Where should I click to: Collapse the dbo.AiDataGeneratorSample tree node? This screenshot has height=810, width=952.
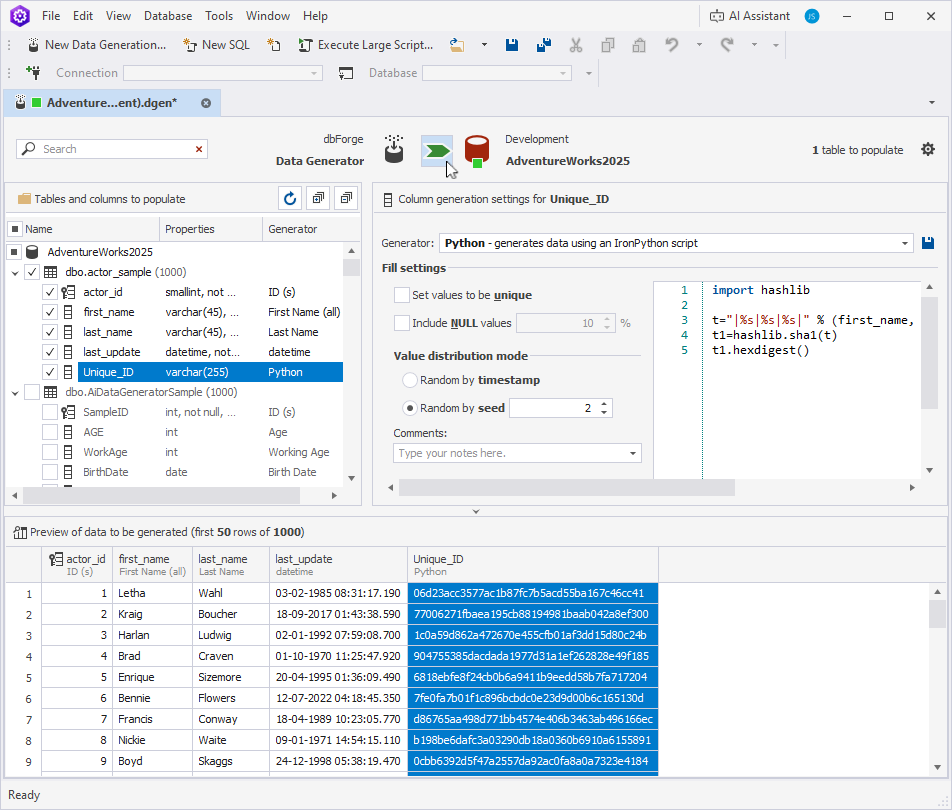pos(15,393)
